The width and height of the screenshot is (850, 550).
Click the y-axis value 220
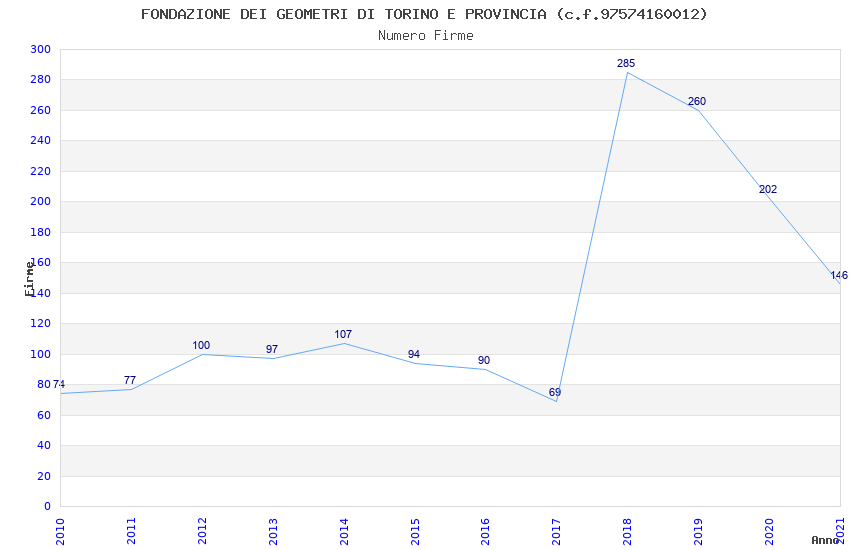coord(41,171)
